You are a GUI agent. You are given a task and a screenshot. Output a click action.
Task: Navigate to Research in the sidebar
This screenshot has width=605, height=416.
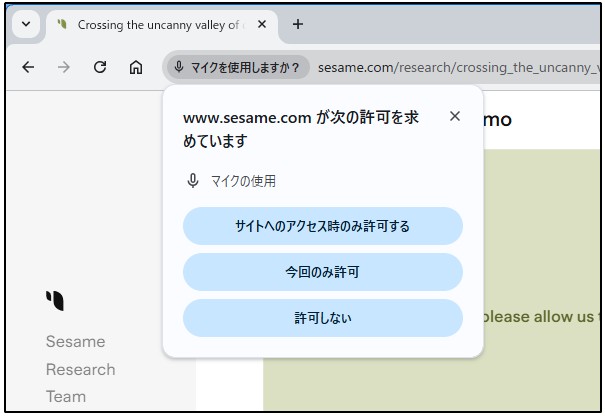click(x=80, y=369)
